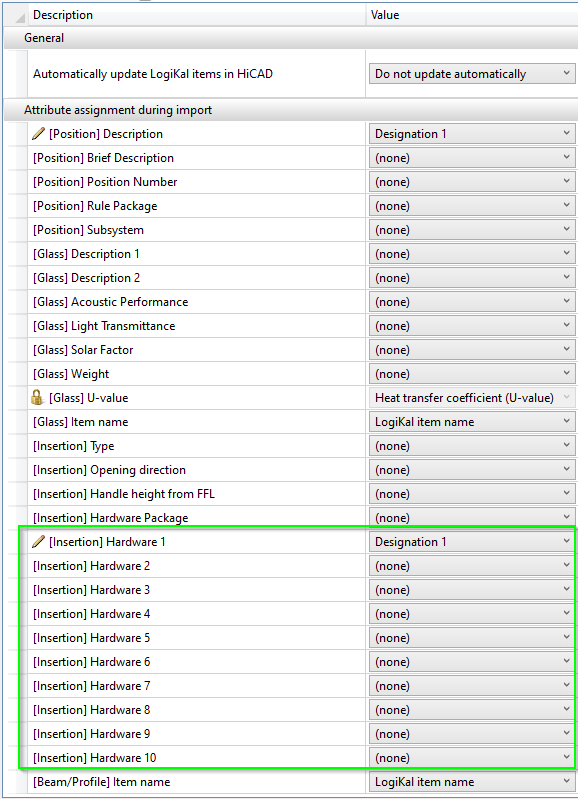This screenshot has height=799, width=578.
Task: Open the [Glass] Solar Factor dropdown
Action: coord(472,350)
